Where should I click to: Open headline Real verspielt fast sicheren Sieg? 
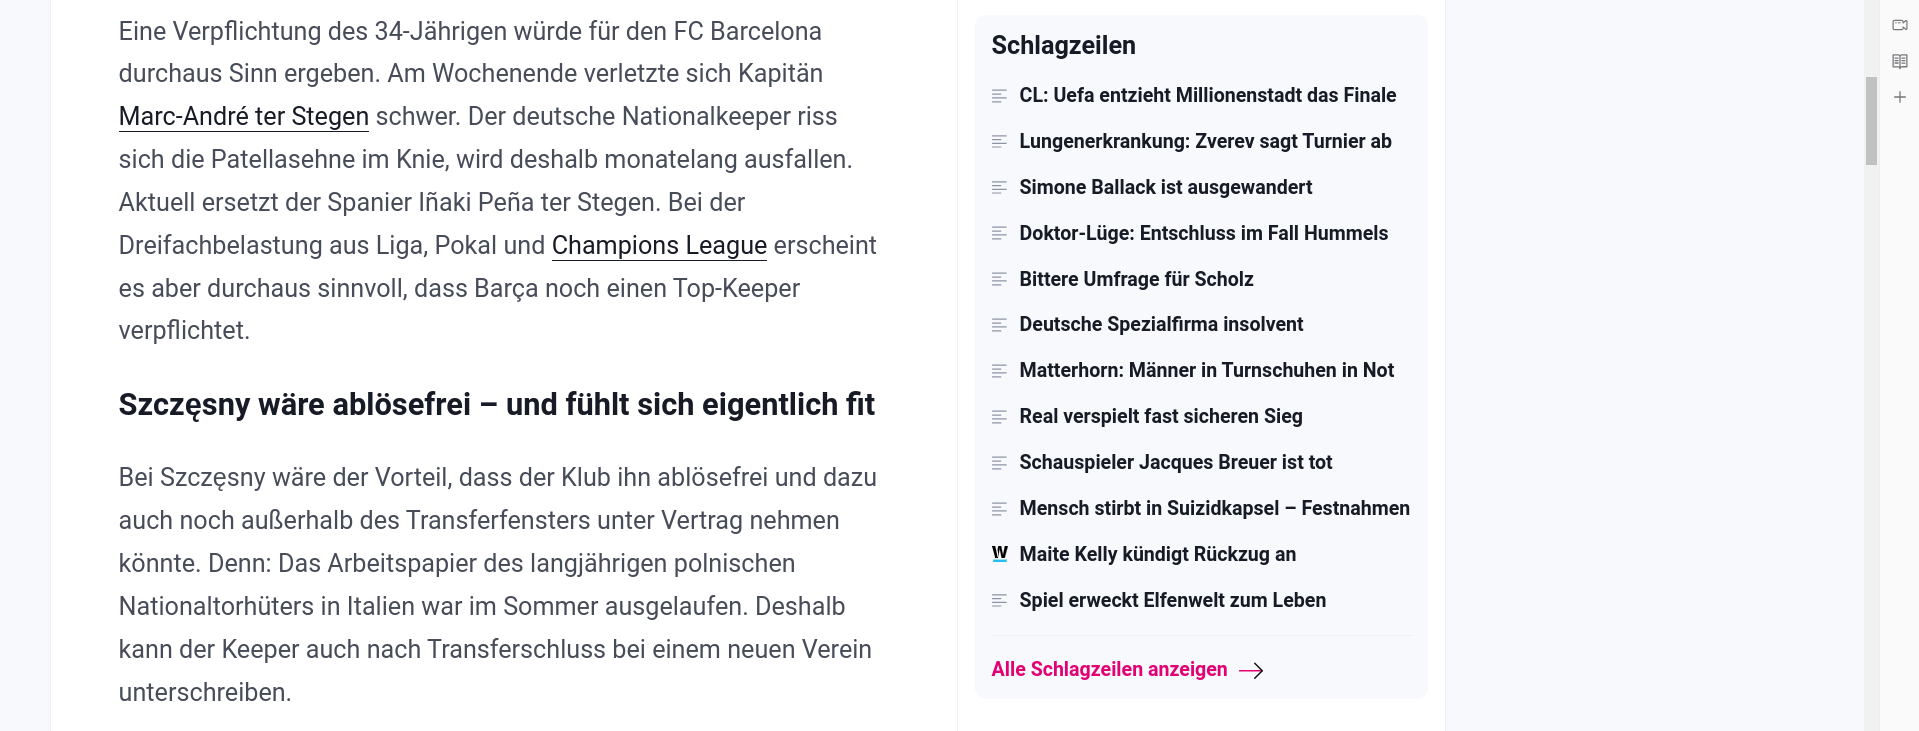[x=1160, y=416]
